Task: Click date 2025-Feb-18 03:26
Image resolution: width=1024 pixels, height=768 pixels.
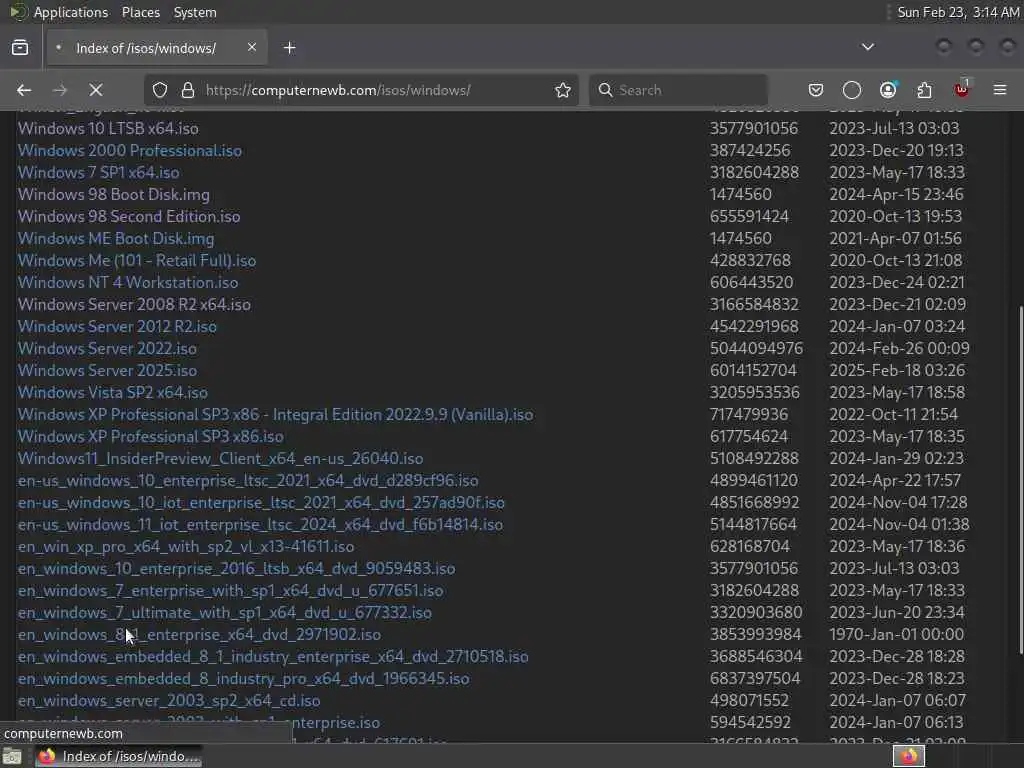Action: click(x=897, y=371)
